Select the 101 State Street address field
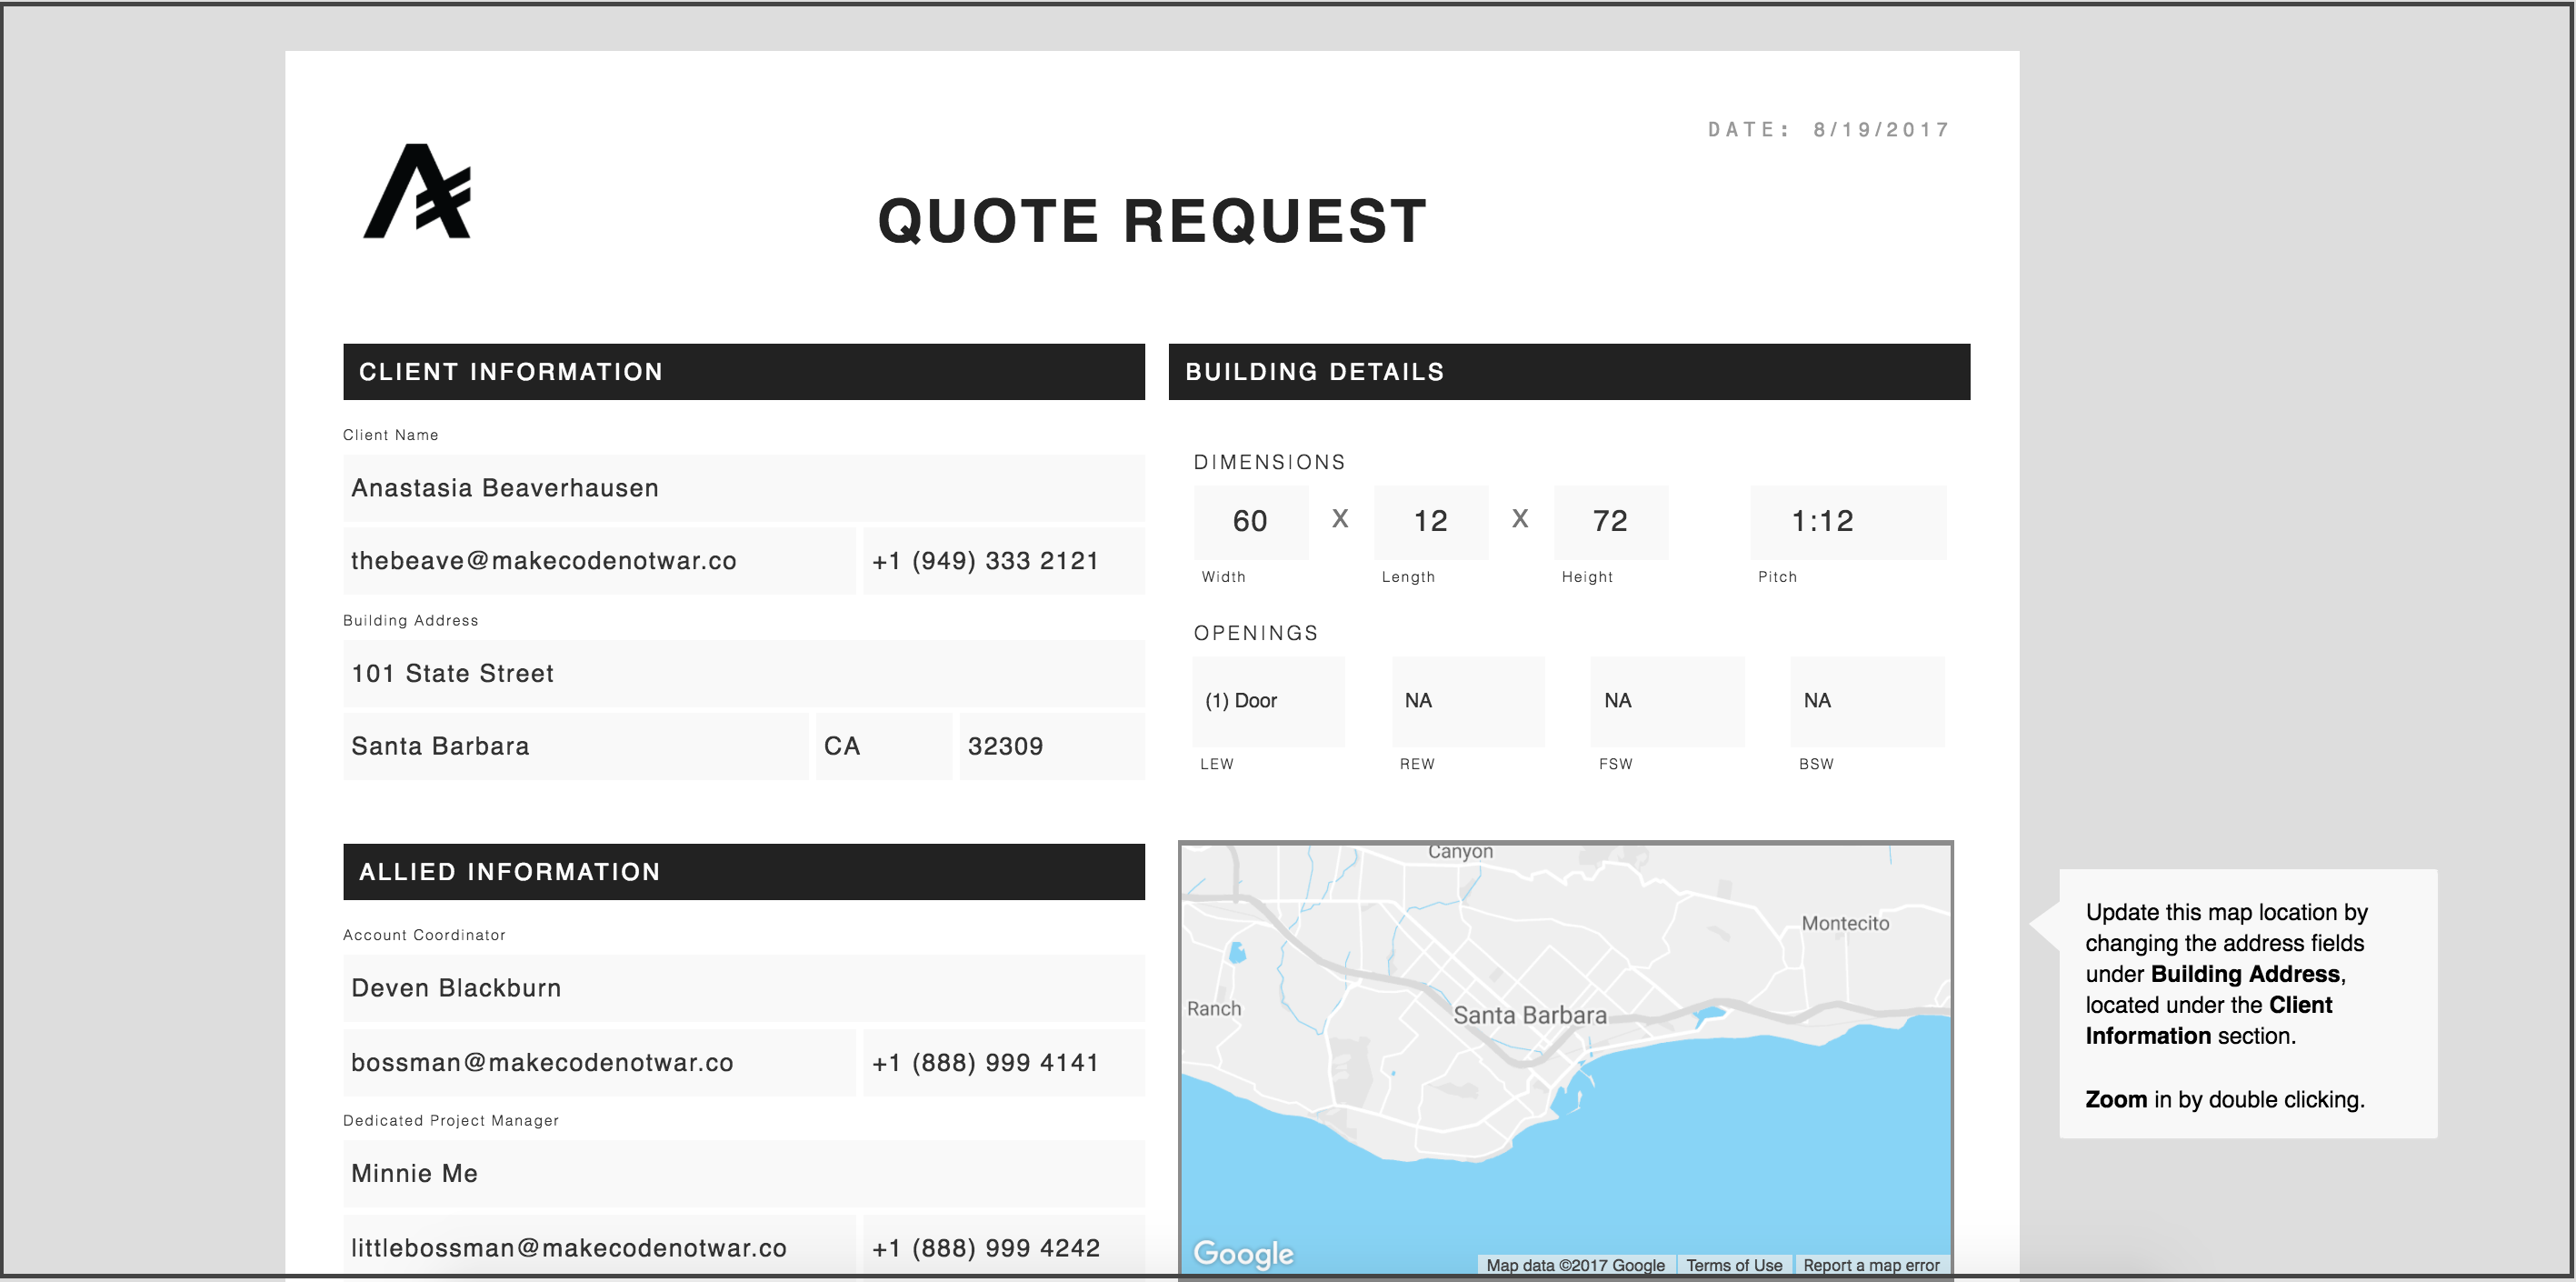2576x1282 pixels. click(x=743, y=674)
